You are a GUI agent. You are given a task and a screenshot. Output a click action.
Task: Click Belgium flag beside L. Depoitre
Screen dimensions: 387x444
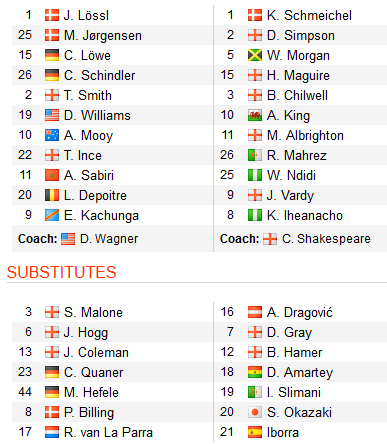[52, 195]
